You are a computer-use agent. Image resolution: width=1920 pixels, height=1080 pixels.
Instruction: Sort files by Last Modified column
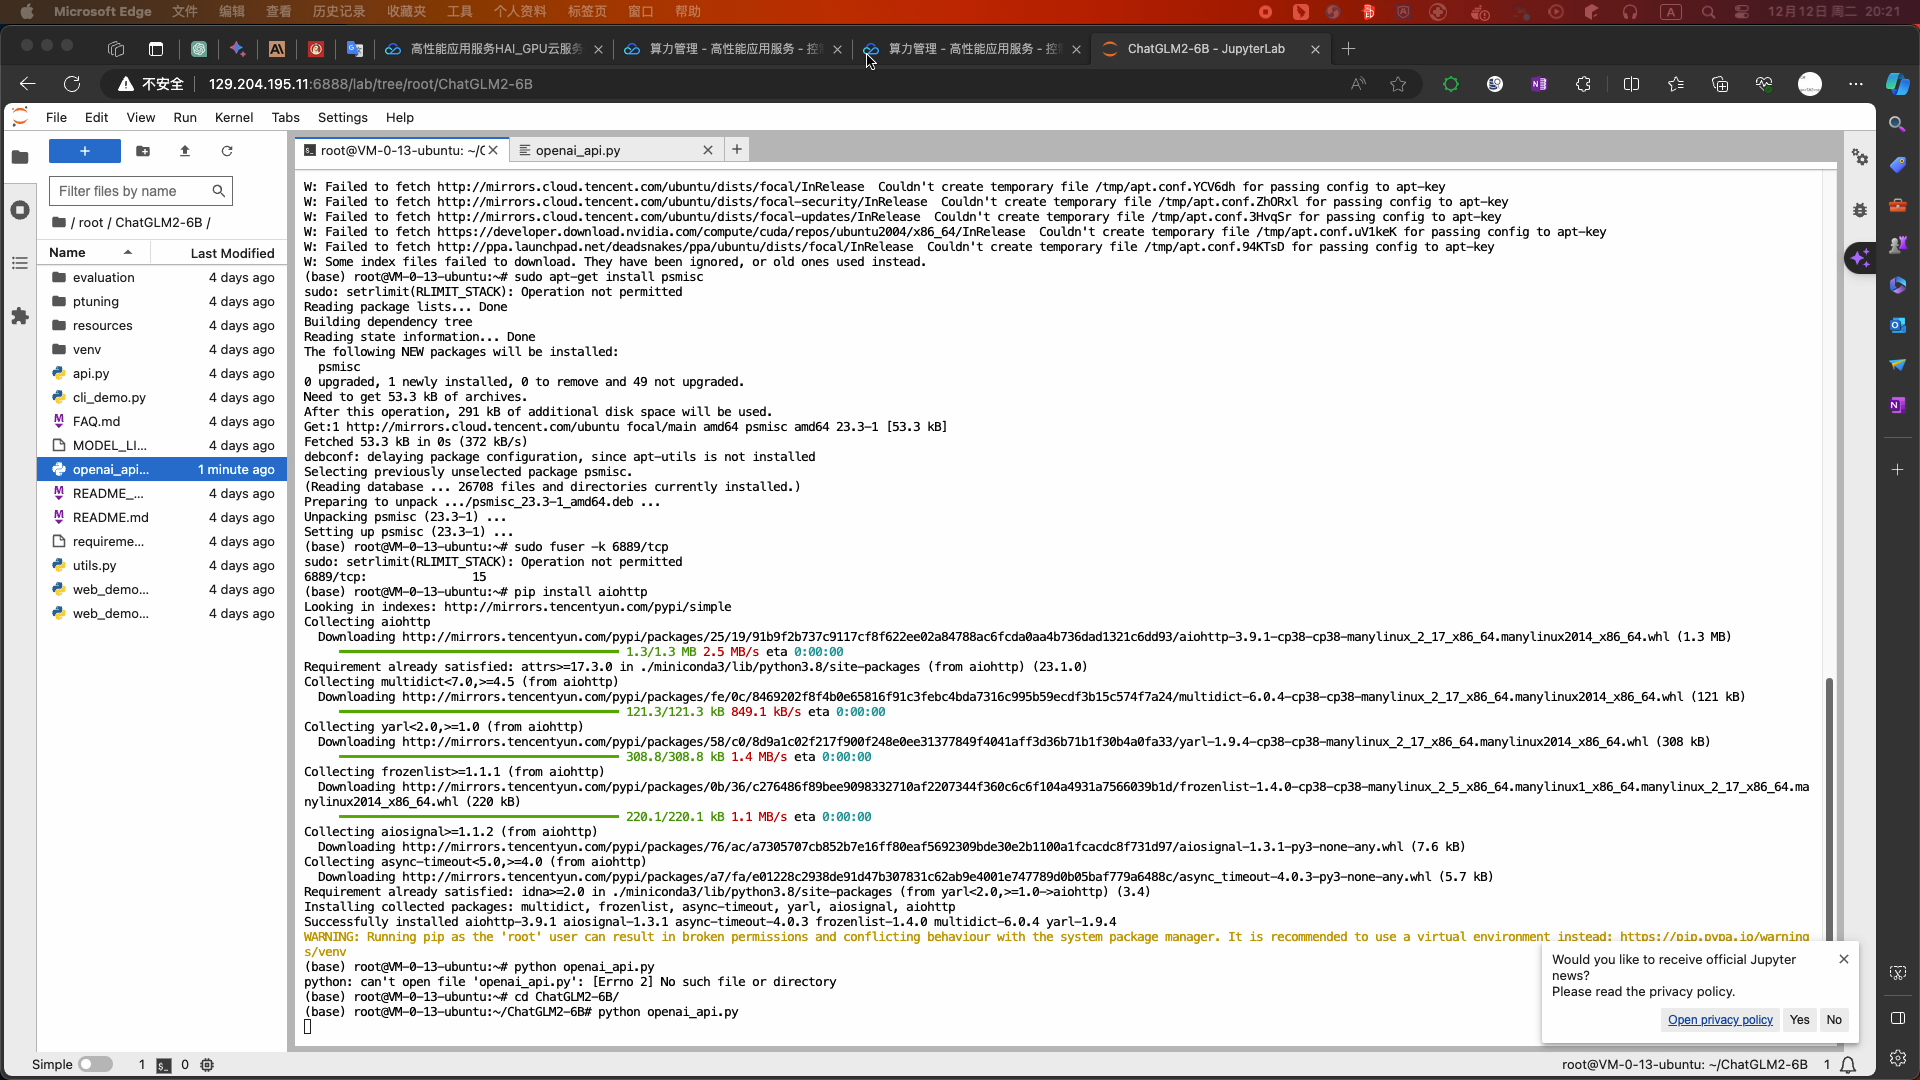point(232,253)
